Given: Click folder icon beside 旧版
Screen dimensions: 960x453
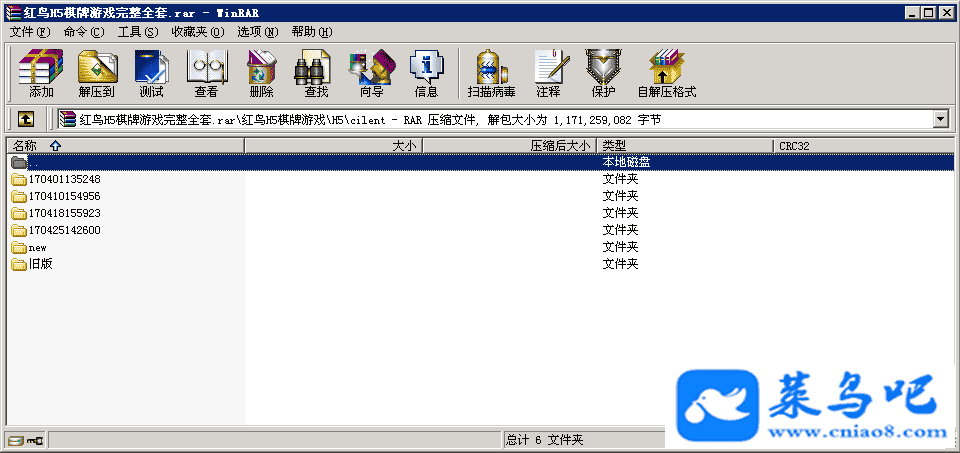Looking at the screenshot, I should pyautogui.click(x=19, y=264).
